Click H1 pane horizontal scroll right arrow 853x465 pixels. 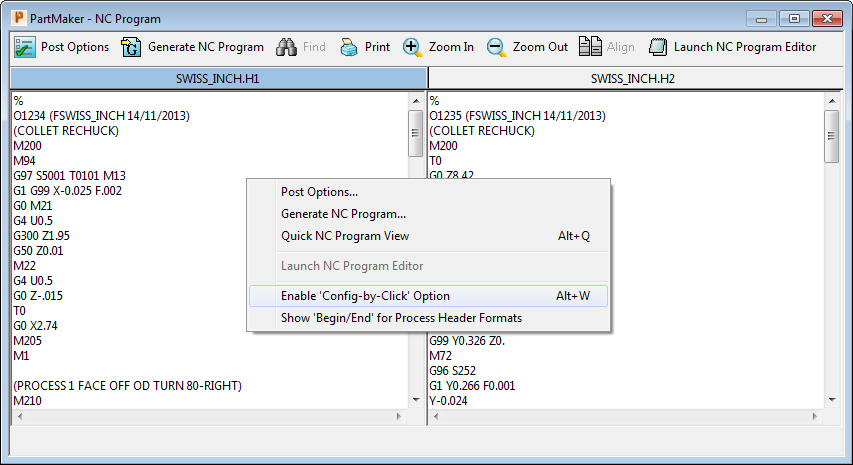pyautogui.click(x=398, y=417)
